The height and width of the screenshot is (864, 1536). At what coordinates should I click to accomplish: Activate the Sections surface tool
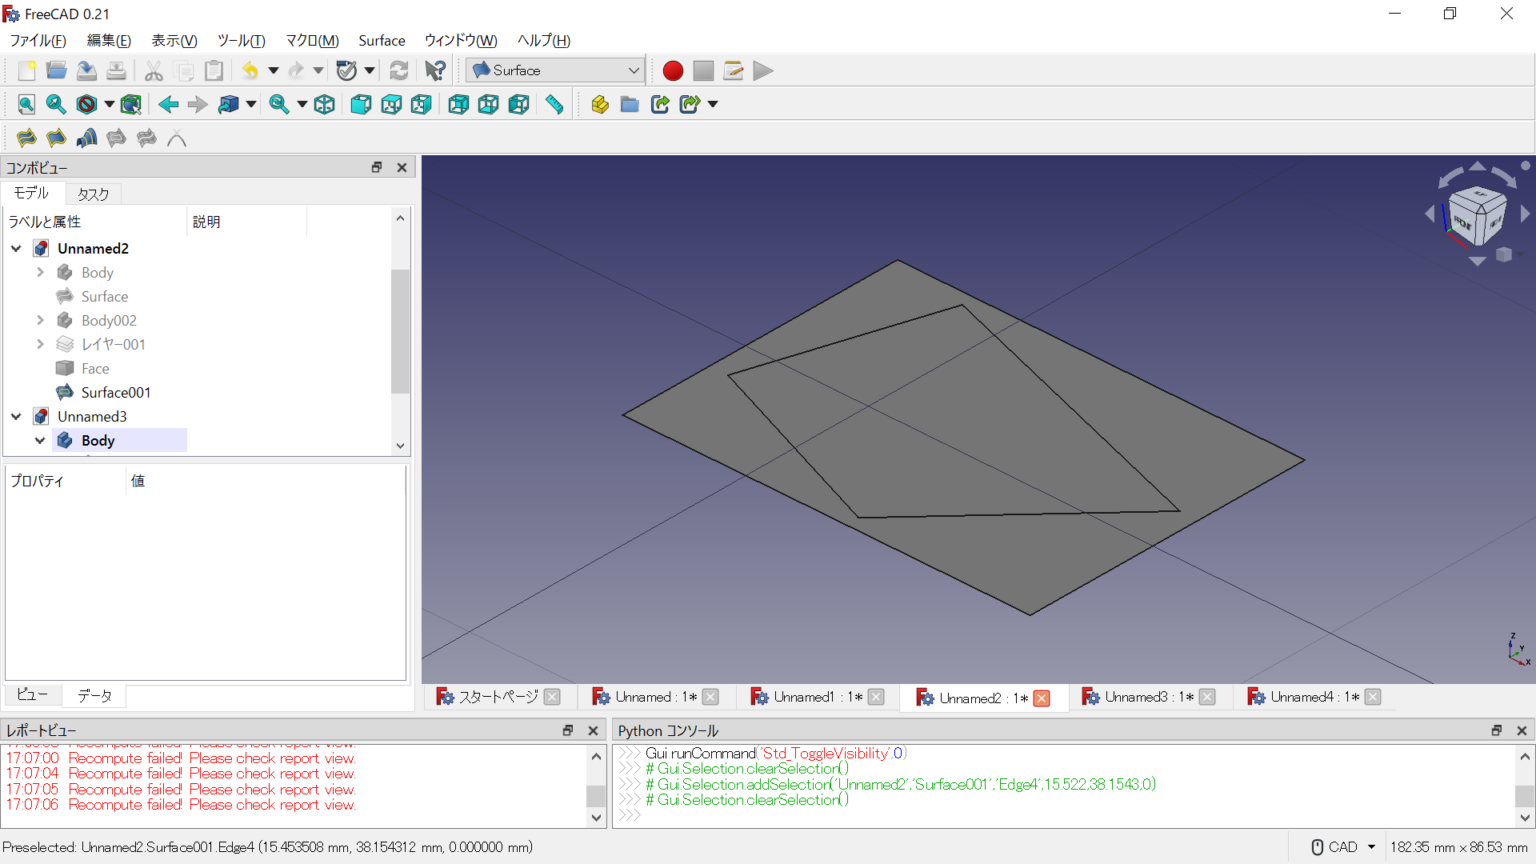[x=87, y=138]
